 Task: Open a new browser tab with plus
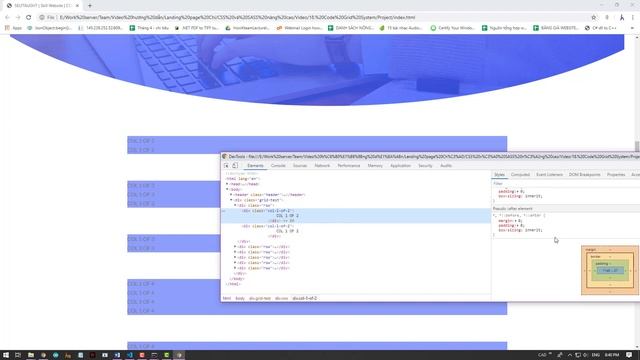tap(90, 6)
